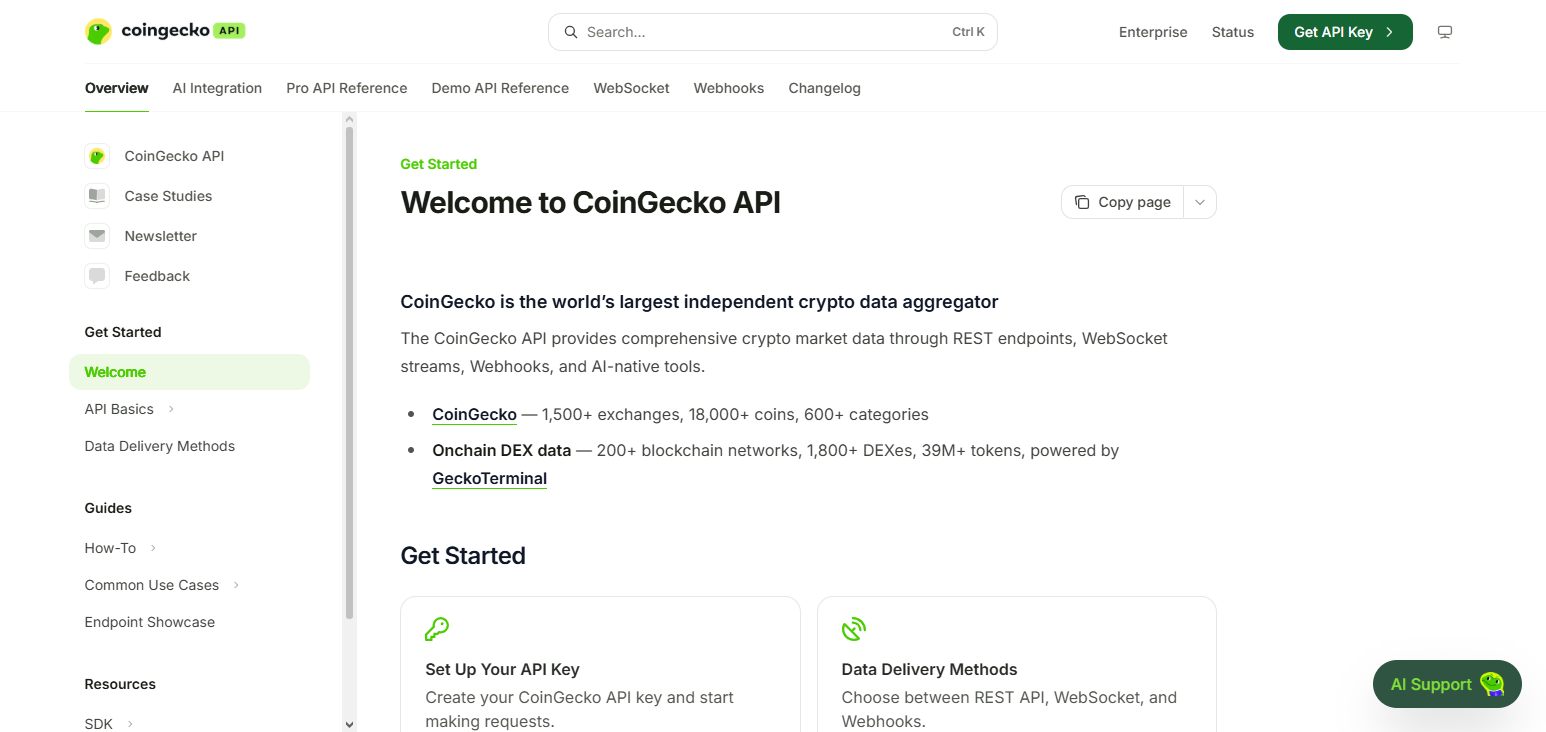Click the 'Welcome to CoinGecko API' heading

590,202
